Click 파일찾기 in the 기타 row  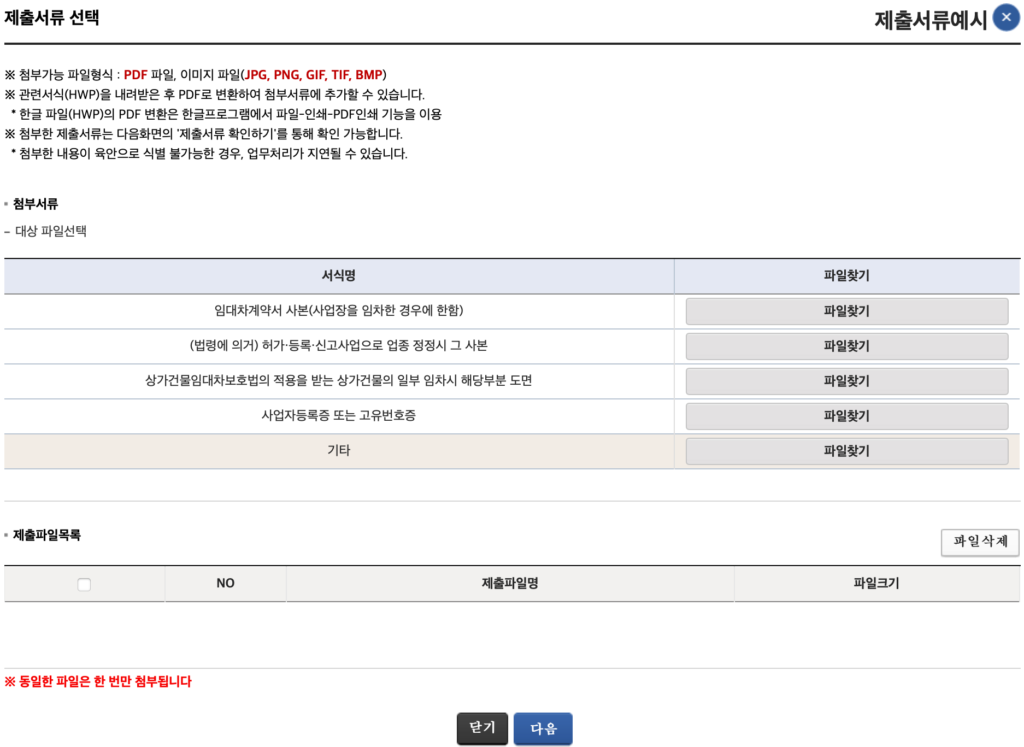pos(846,451)
